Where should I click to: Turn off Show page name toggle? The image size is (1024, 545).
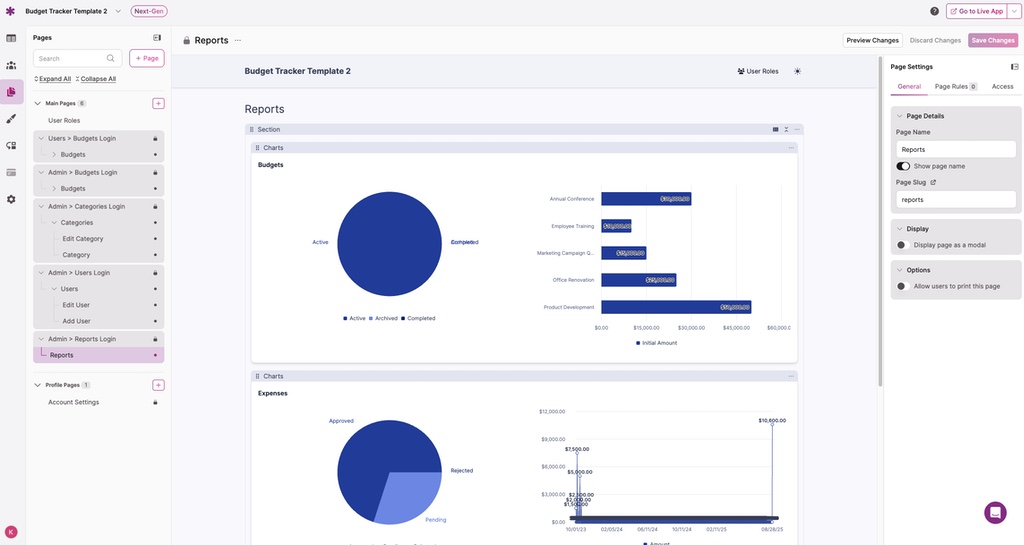point(903,166)
